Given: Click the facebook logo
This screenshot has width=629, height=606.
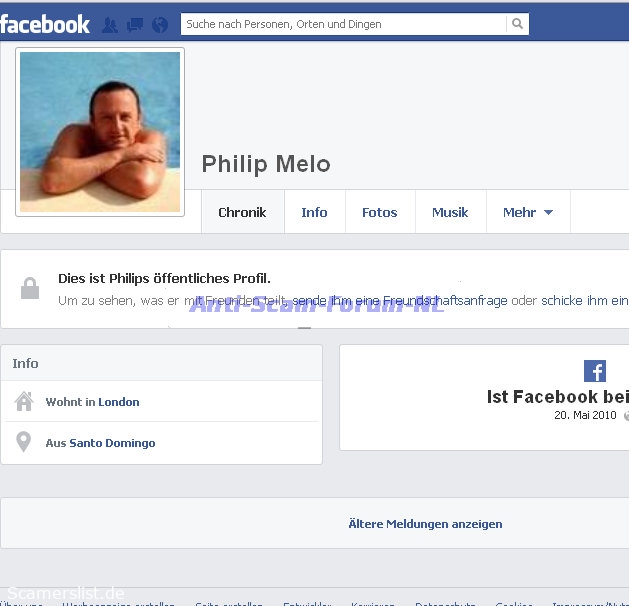Looking at the screenshot, I should [45, 25].
